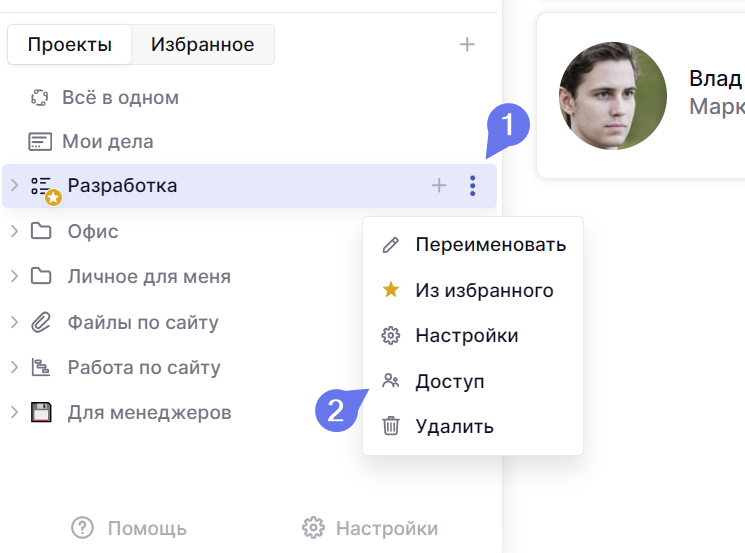Expand the Офис folder
745x553 pixels.
14,232
